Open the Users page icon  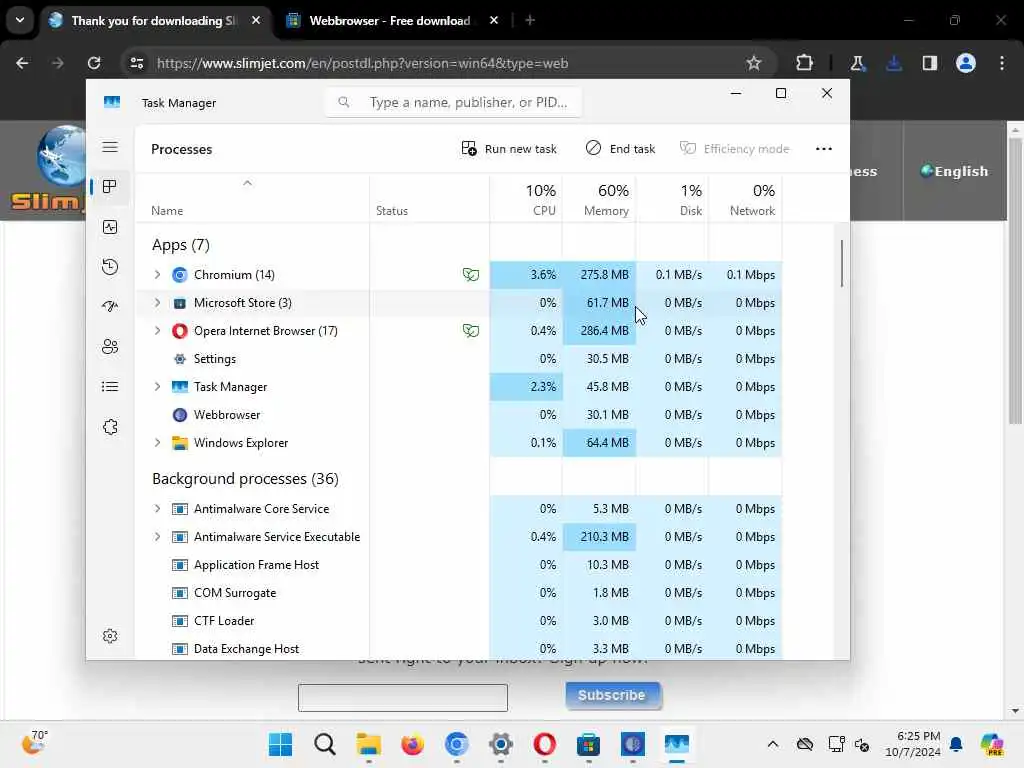pyautogui.click(x=110, y=346)
